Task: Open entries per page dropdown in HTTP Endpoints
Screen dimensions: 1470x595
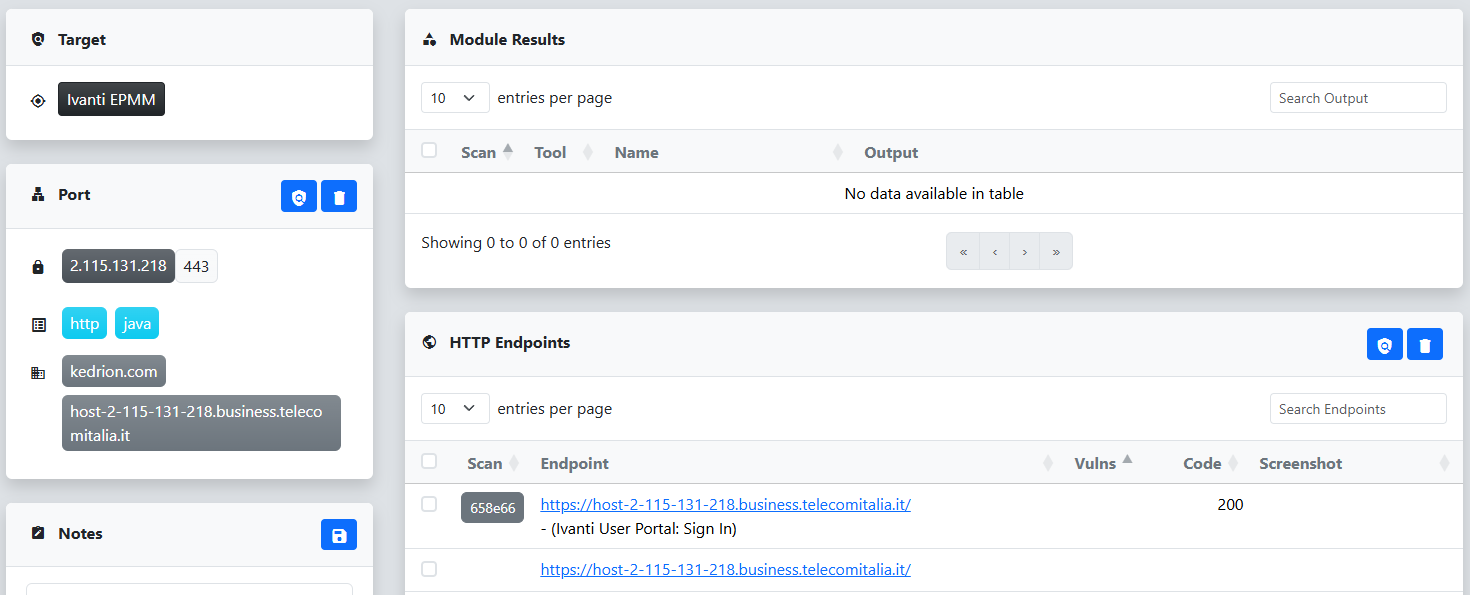Action: 455,409
